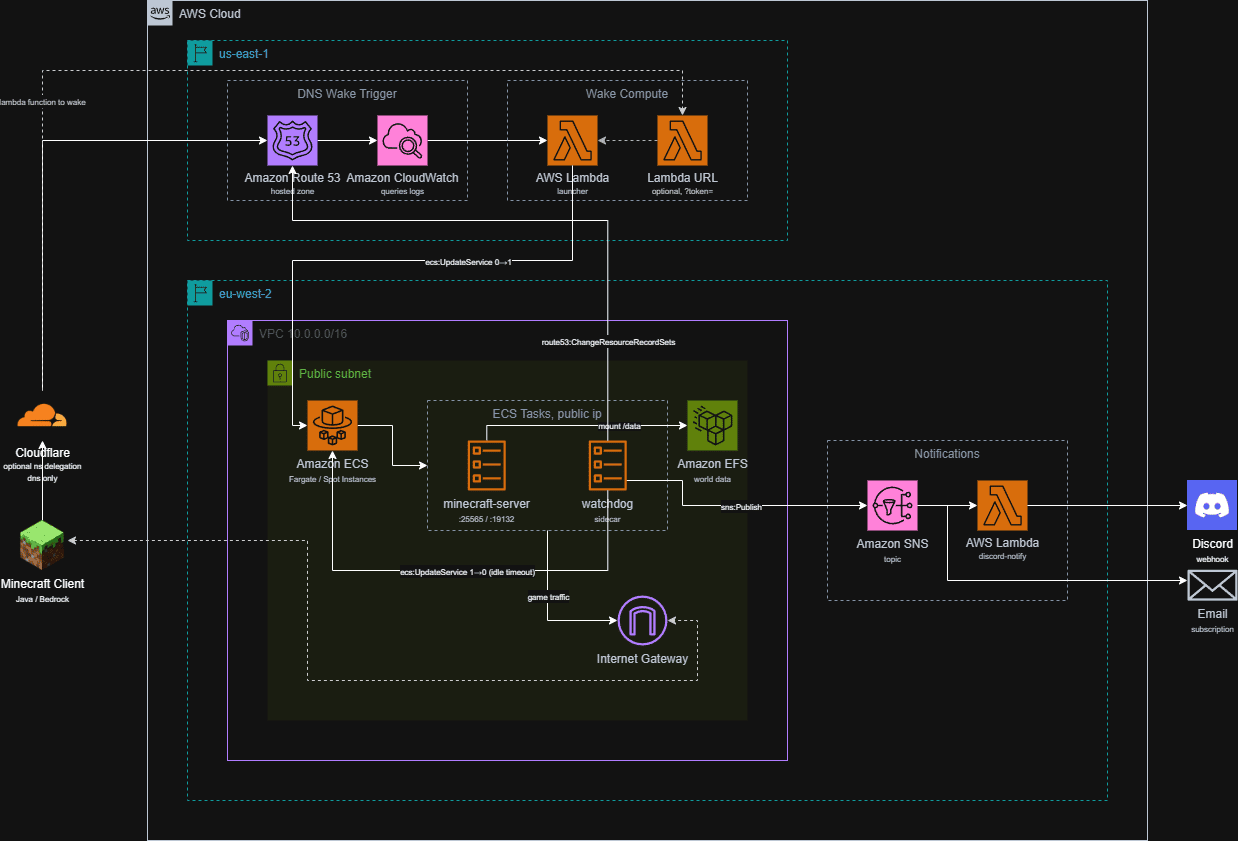This screenshot has height=841, width=1238.
Task: Click the Email envelope icon
Action: (1212, 585)
